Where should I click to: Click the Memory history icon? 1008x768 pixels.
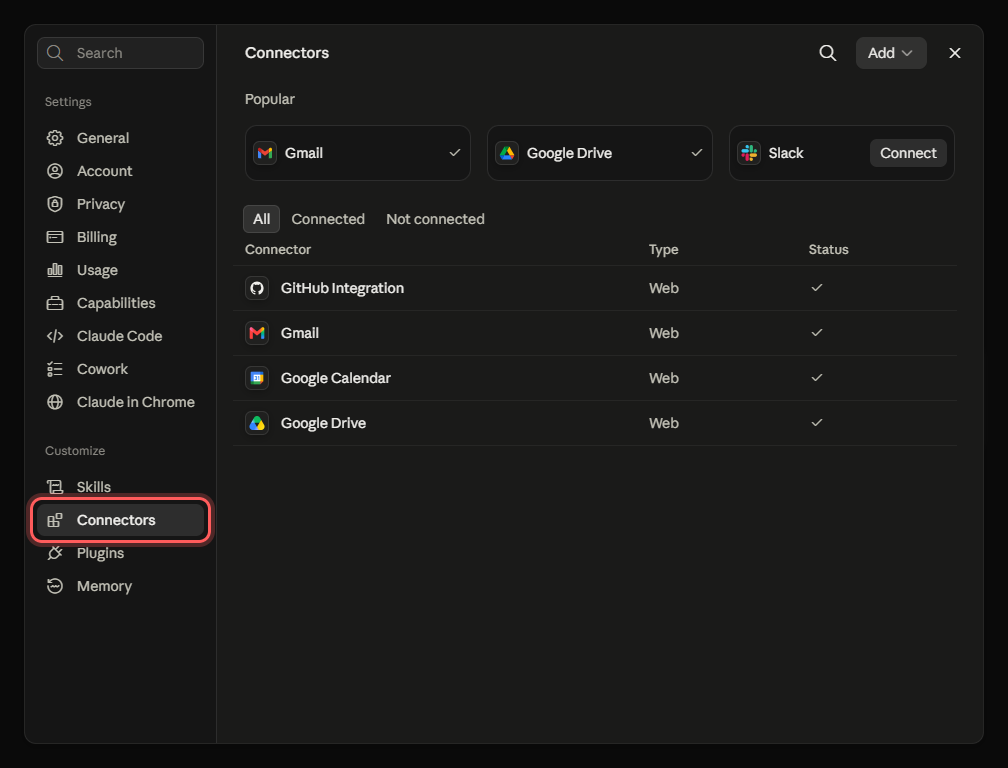click(x=55, y=586)
